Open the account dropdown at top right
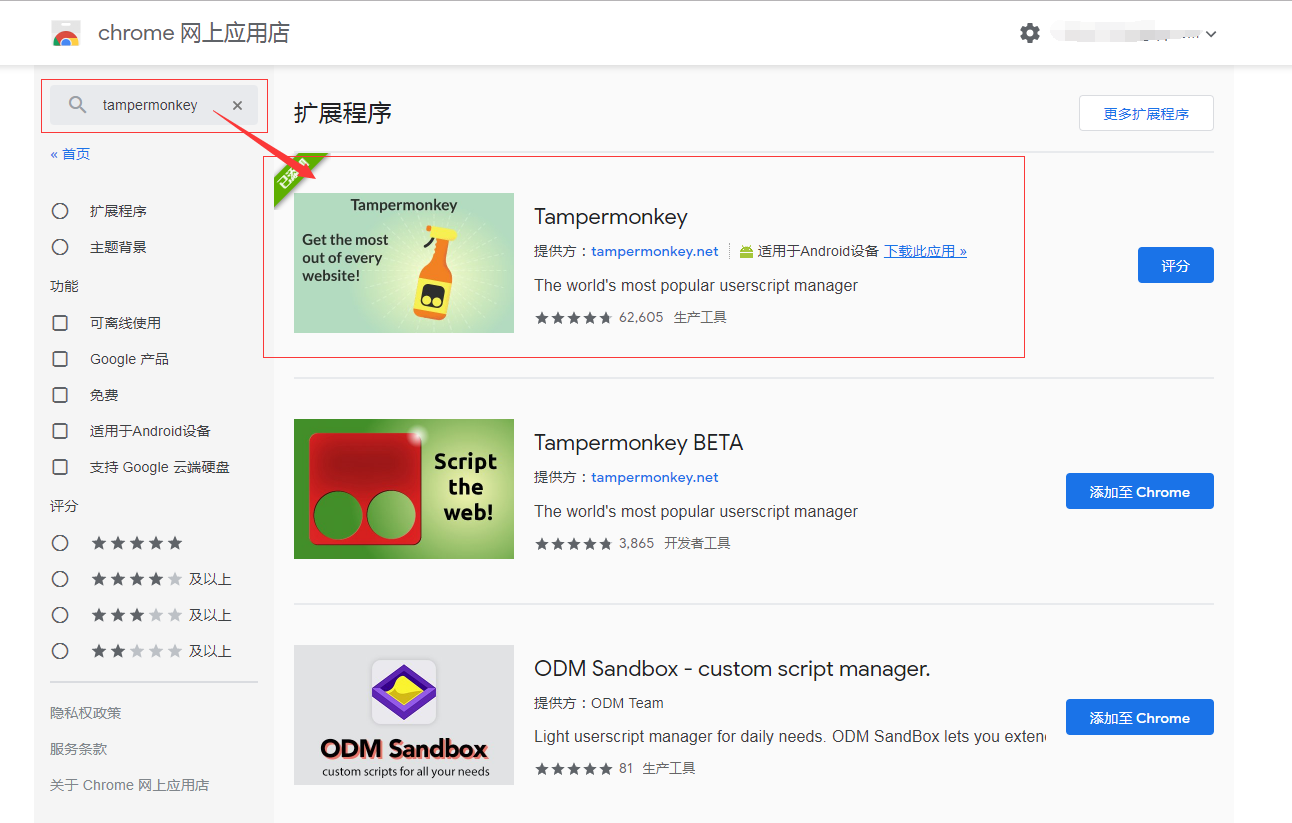The width and height of the screenshot is (1292, 823). point(1209,33)
